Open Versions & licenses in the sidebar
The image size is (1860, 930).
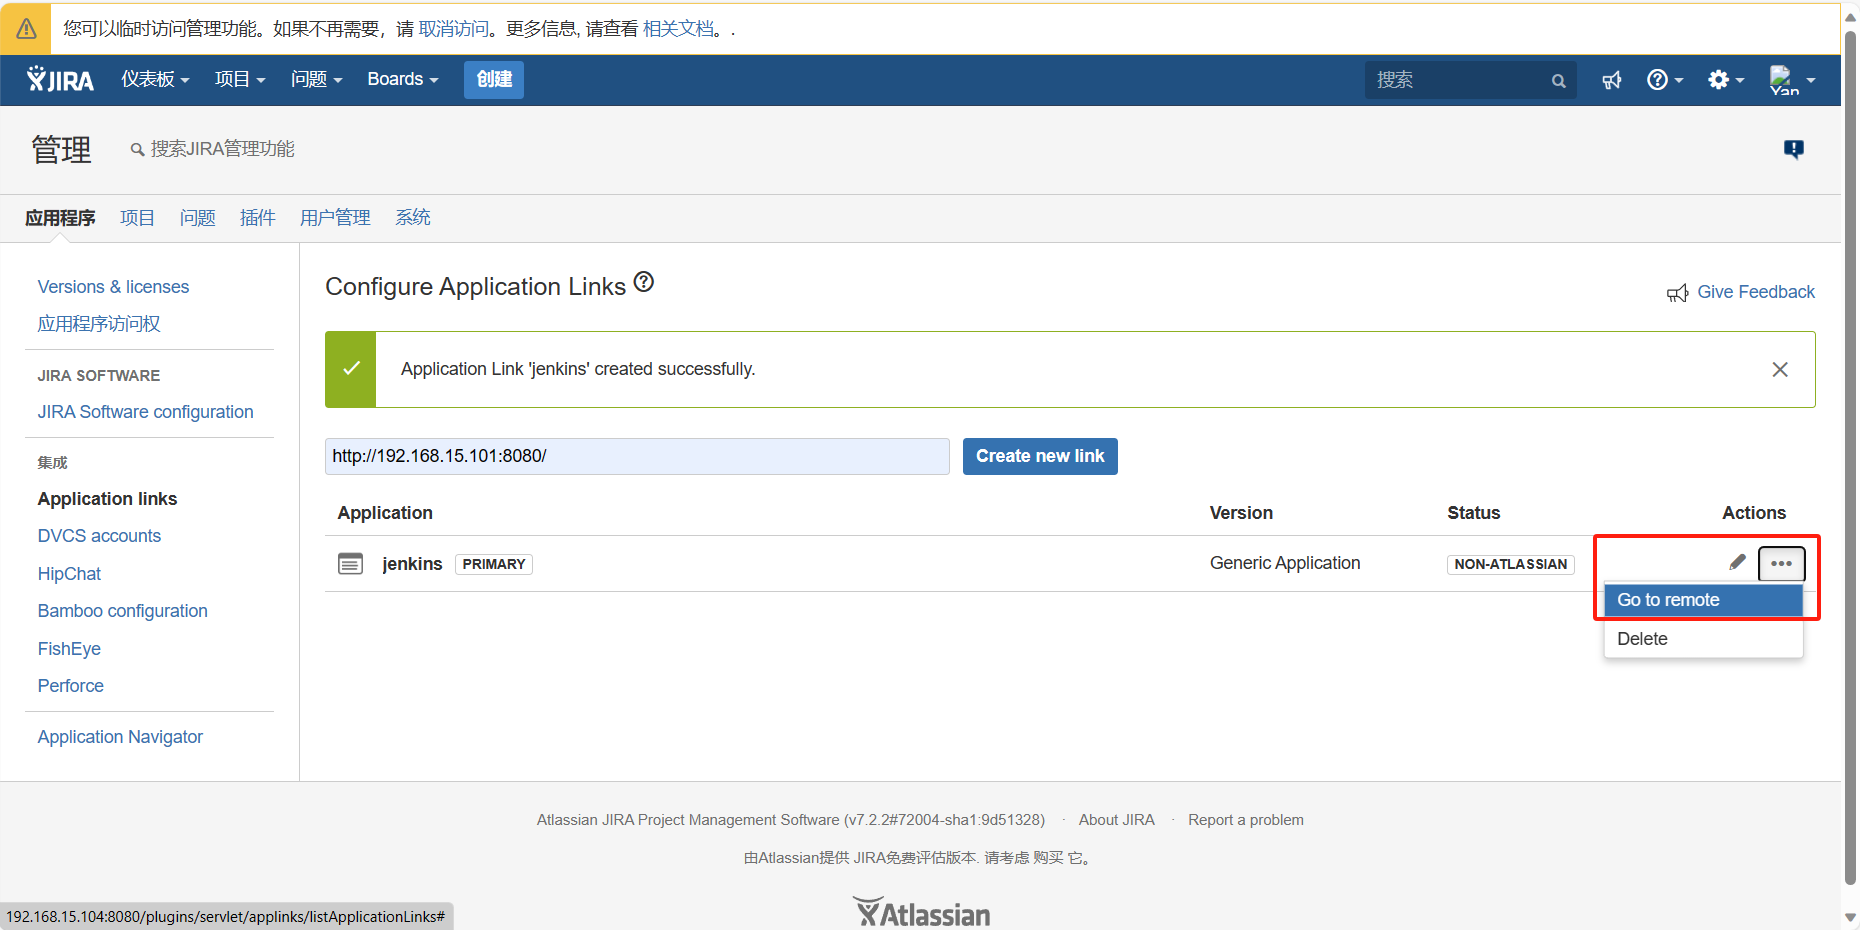(113, 287)
